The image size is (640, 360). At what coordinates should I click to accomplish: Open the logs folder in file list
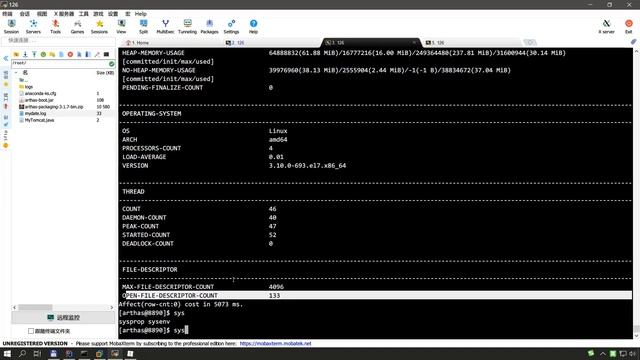(29, 87)
